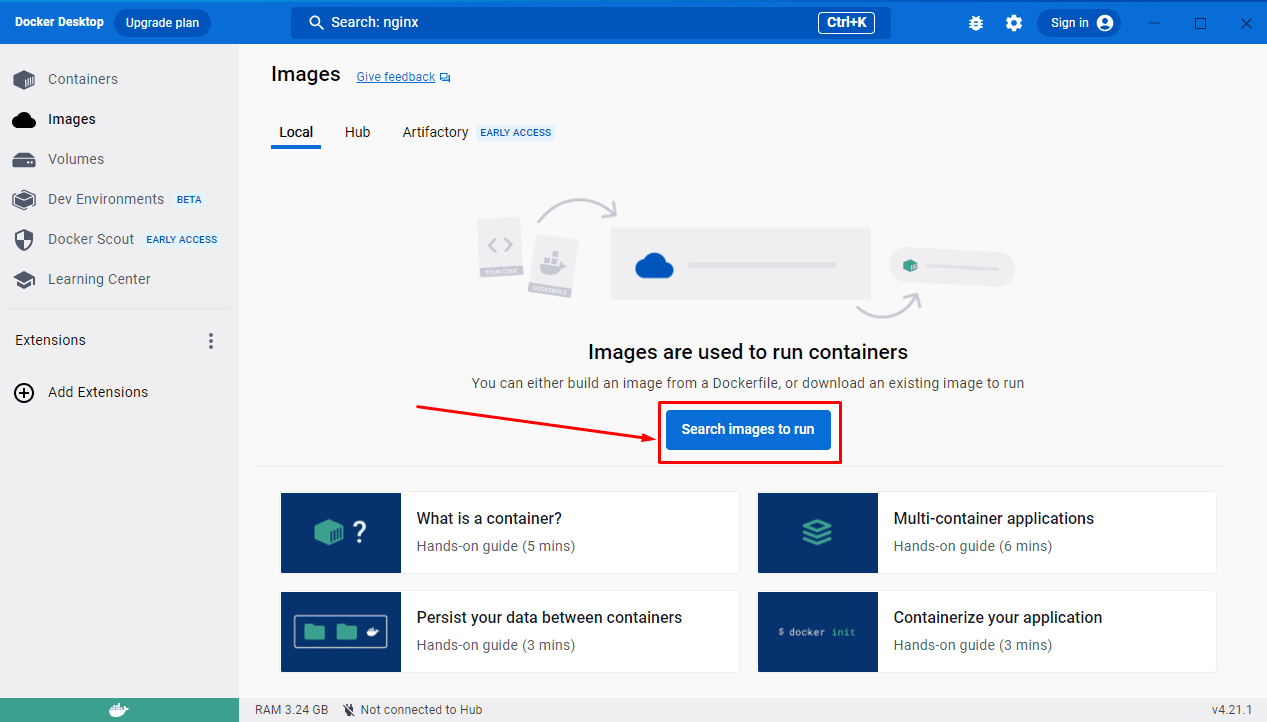
Task: Open the Learning Center graduation cap icon
Action: (x=24, y=280)
